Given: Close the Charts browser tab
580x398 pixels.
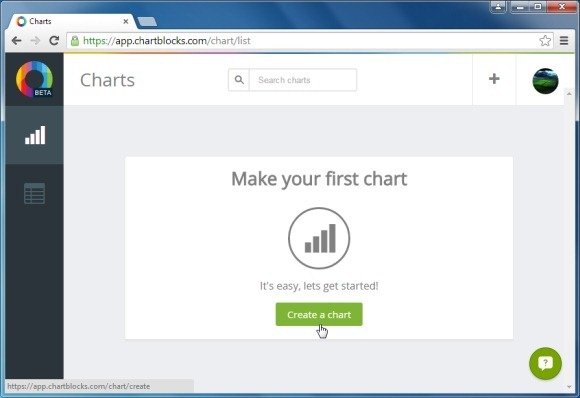Looking at the screenshot, I should [126, 21].
